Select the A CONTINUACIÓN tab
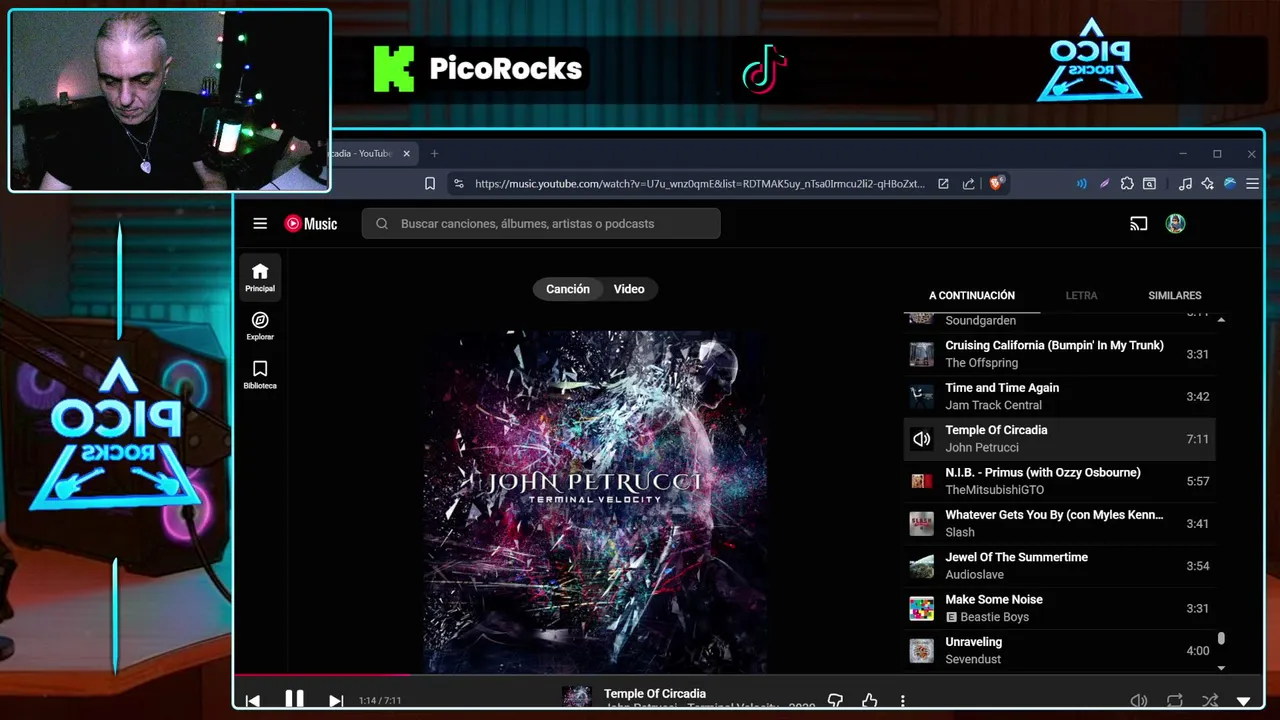 click(972, 296)
